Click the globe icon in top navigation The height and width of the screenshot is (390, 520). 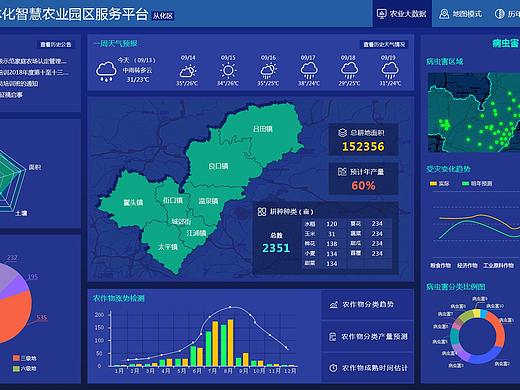[x=499, y=14]
